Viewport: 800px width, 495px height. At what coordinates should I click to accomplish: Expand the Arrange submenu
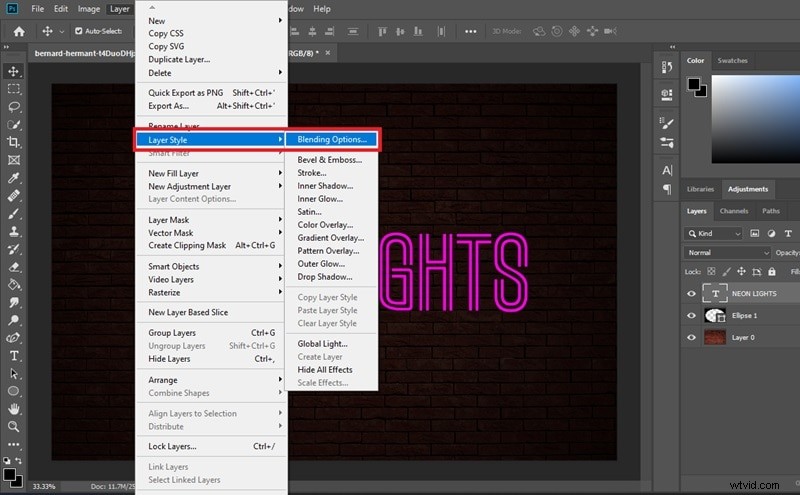click(x=211, y=380)
